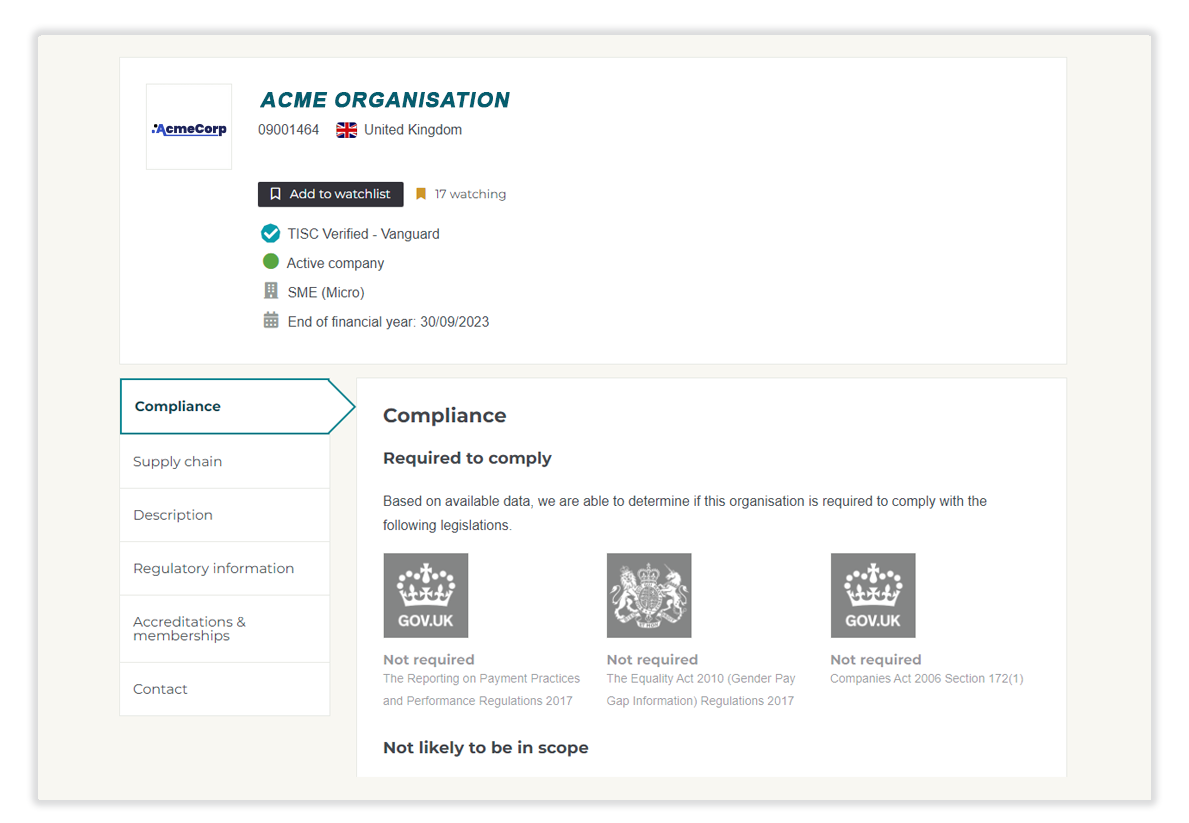The width and height of the screenshot is (1189, 823).
Task: Click GOV.UK icon for Payment Practices regulation
Action: [x=426, y=595]
